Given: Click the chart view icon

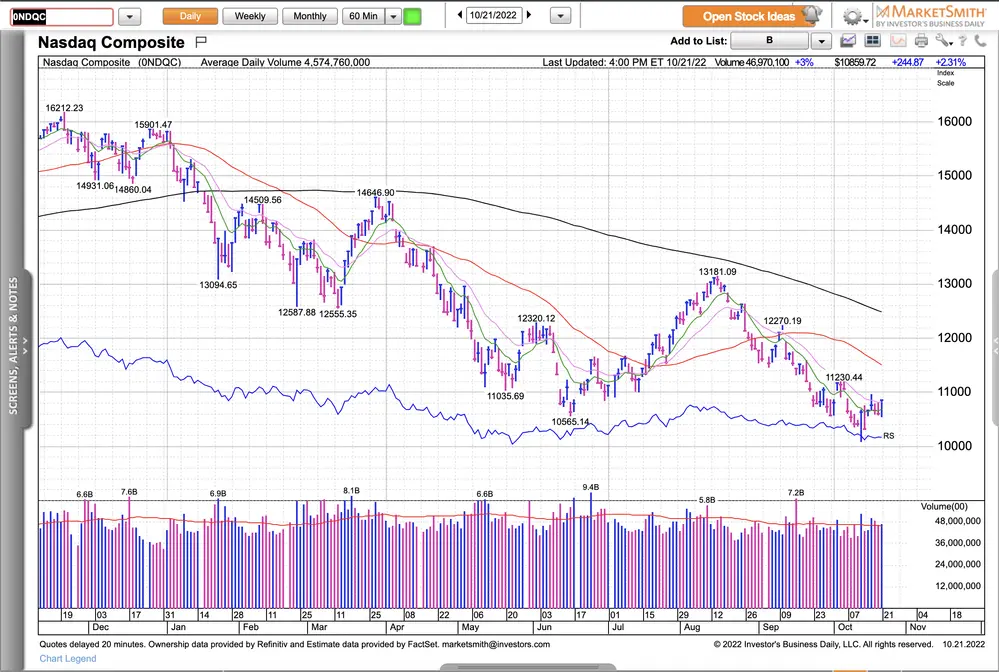Looking at the screenshot, I should [x=848, y=41].
